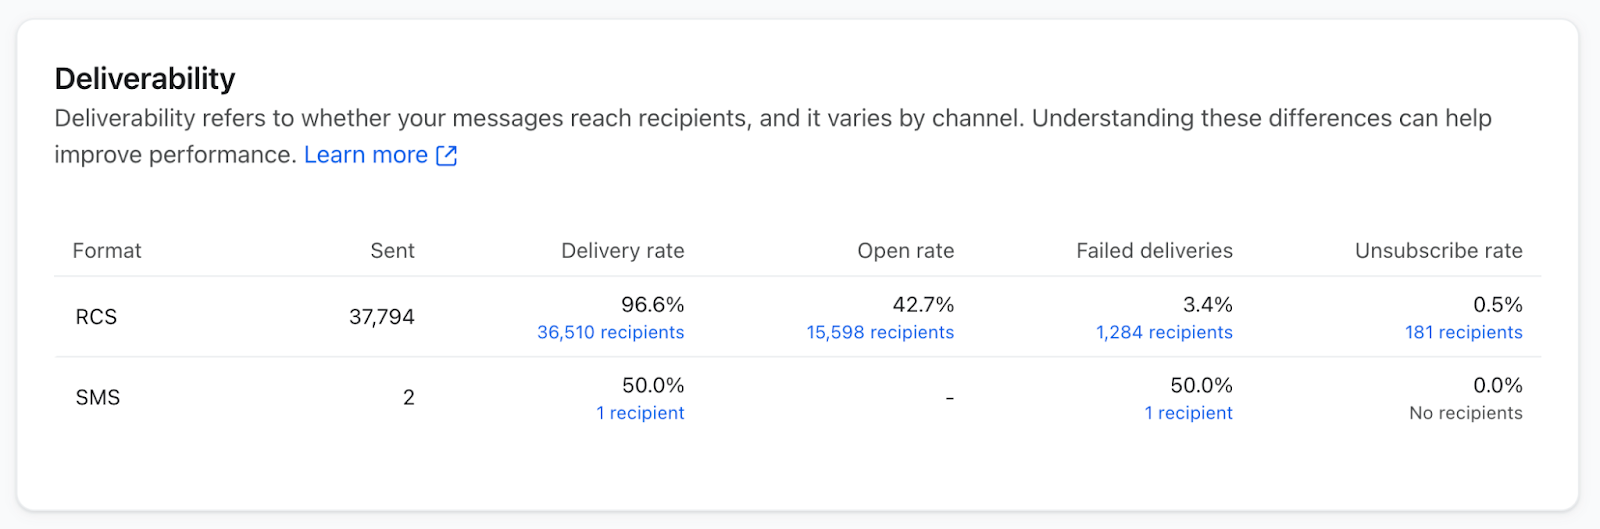The image size is (1600, 529).
Task: Select the Open rate column header
Action: tap(905, 251)
